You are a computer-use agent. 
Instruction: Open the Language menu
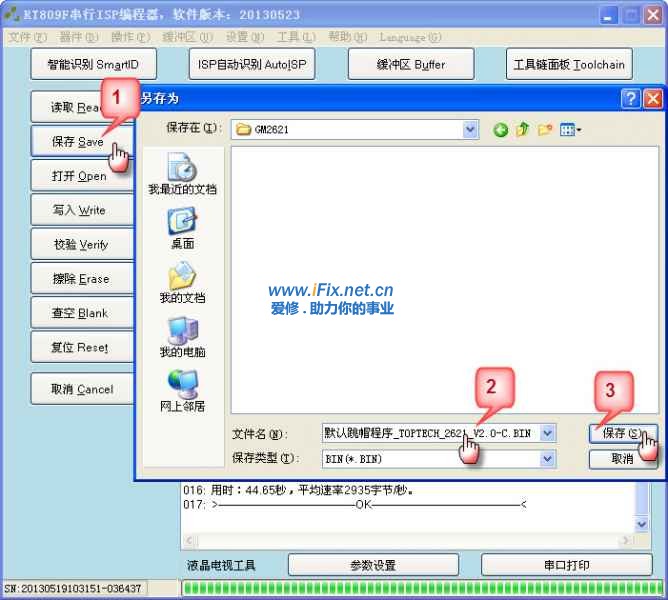coord(410,37)
